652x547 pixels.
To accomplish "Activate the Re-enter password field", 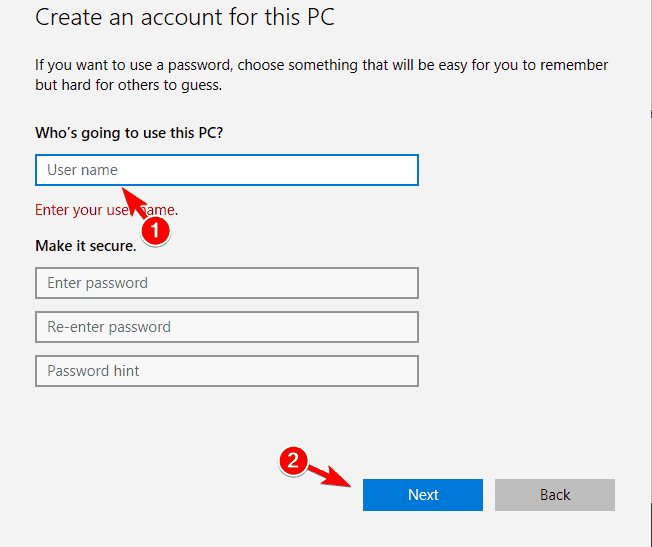I will (x=227, y=327).
